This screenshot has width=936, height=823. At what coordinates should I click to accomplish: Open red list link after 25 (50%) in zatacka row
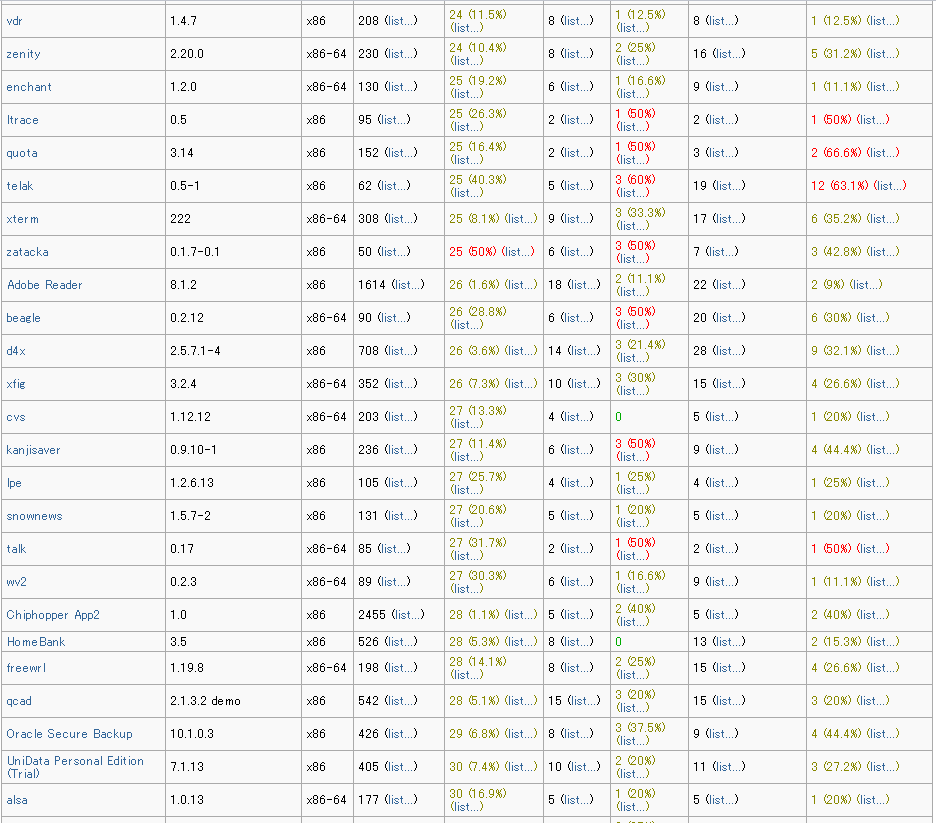(518, 252)
